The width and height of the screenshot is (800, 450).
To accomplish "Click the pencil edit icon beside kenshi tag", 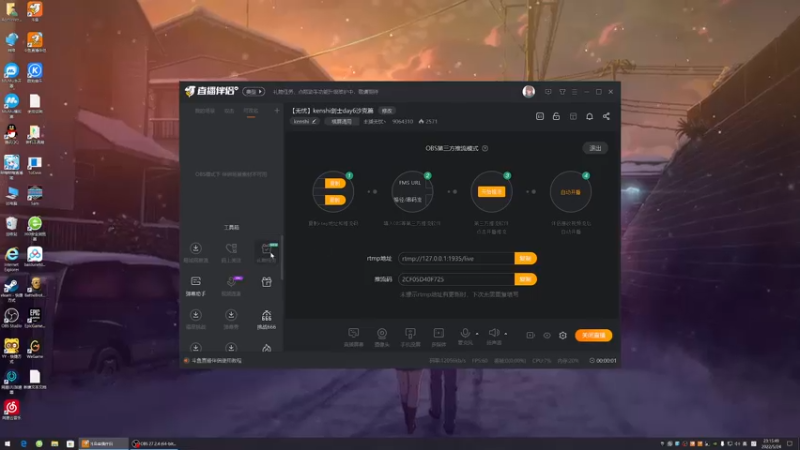I will tap(314, 121).
